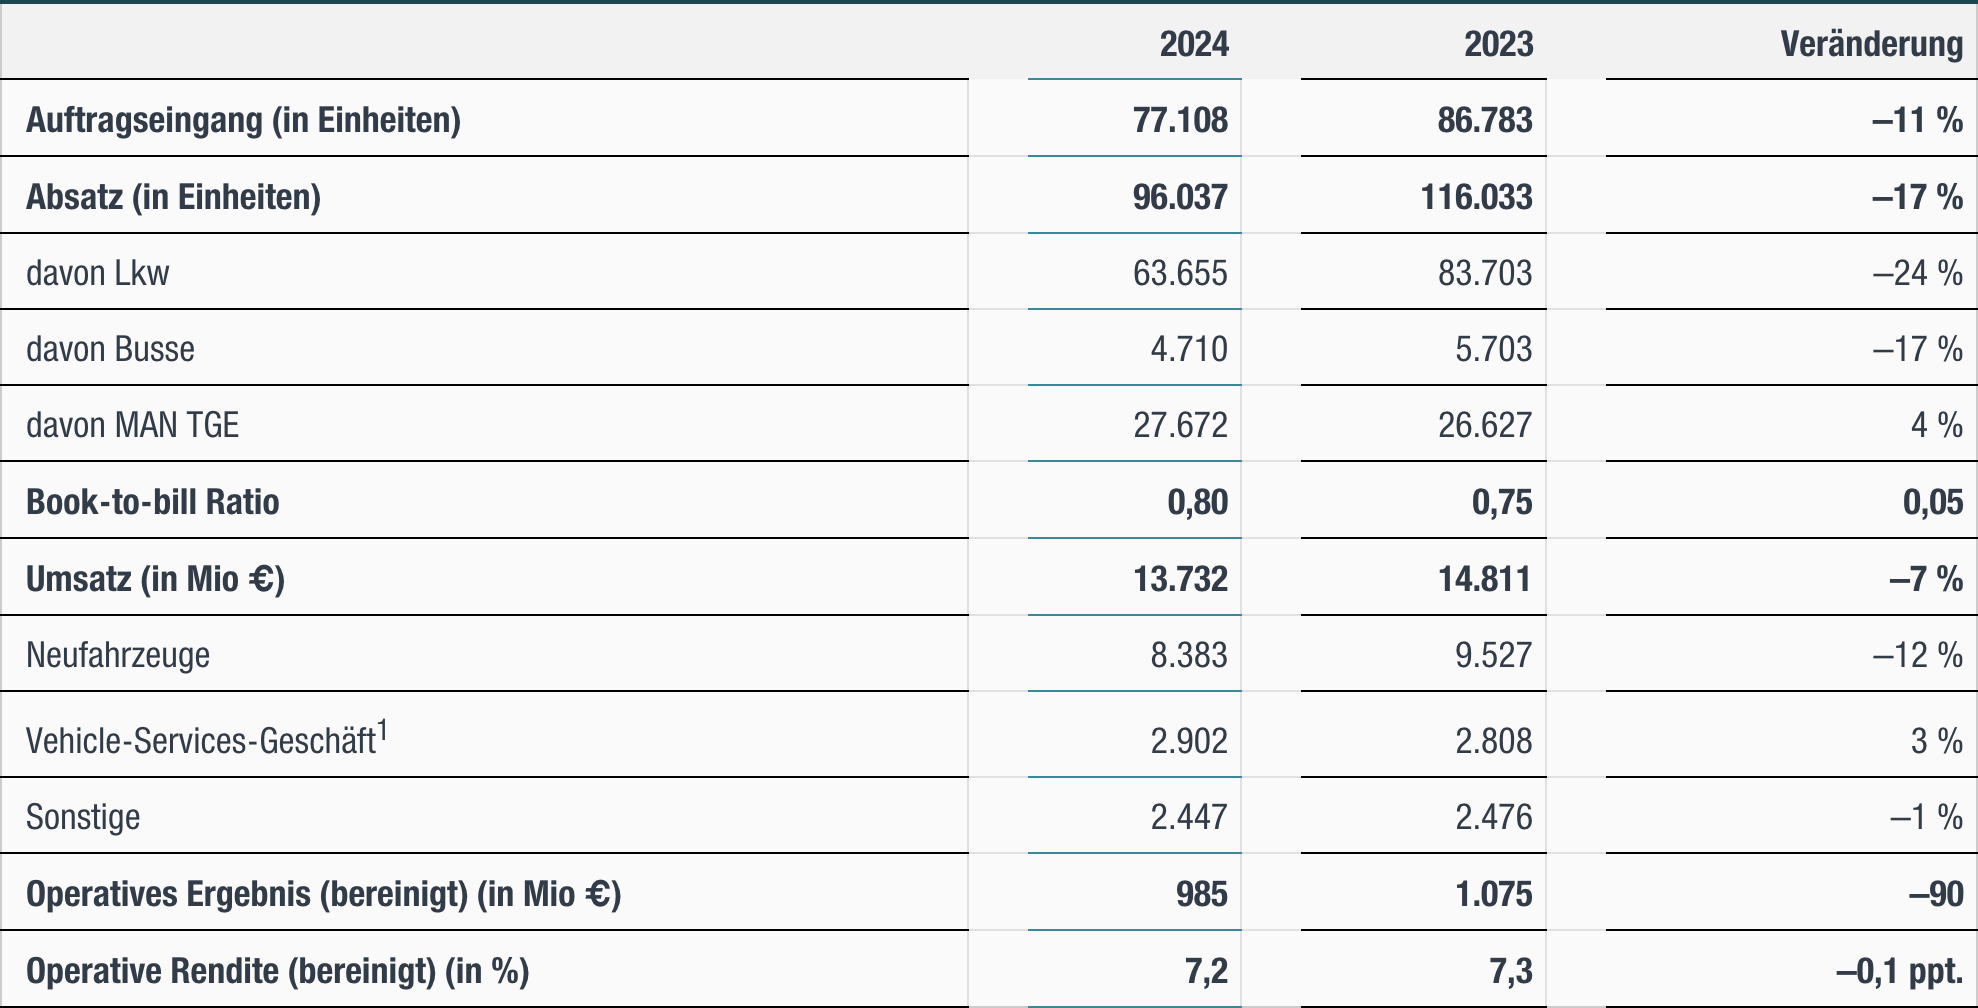
Task: Click the Auftragseingang change value –11 %
Action: coord(1917,120)
